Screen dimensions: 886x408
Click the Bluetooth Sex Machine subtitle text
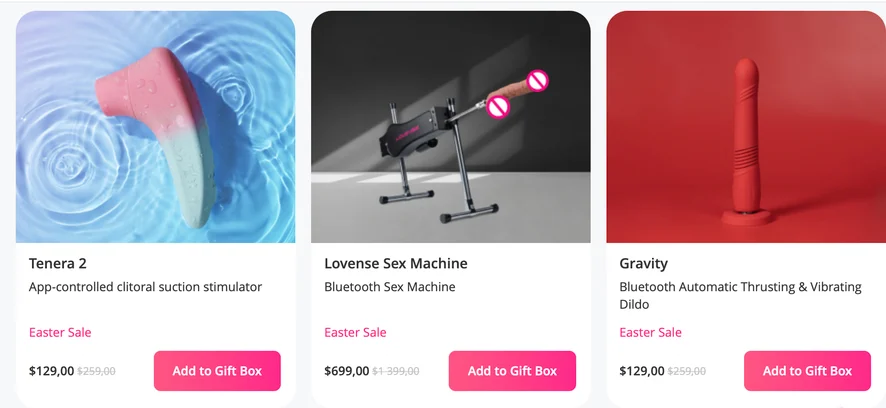[390, 287]
